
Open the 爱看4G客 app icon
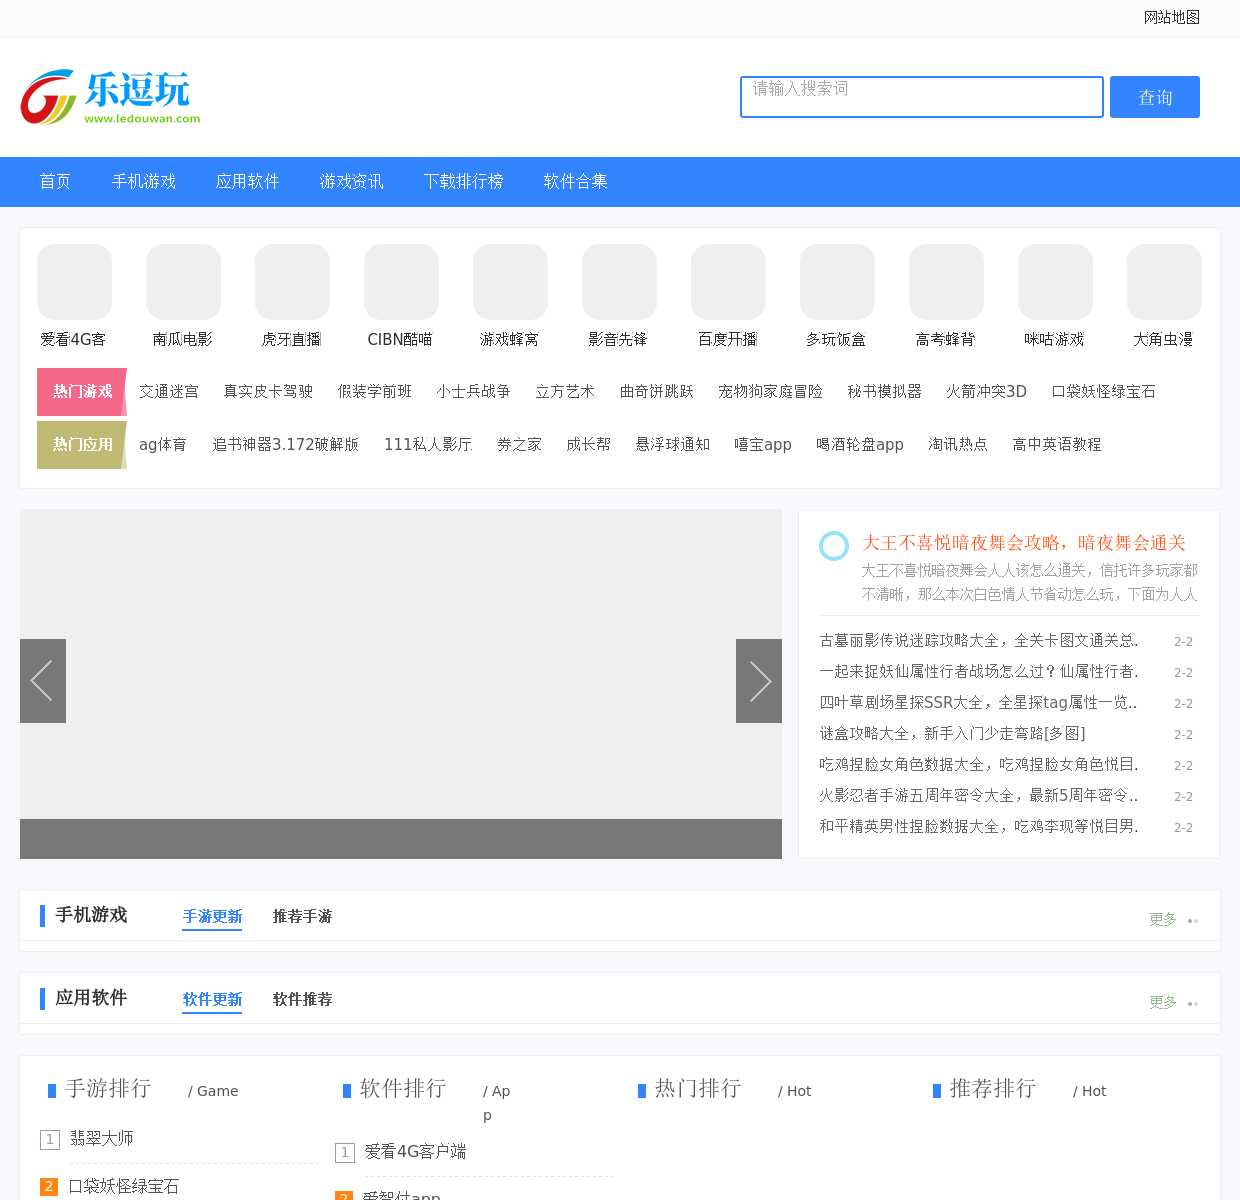tap(74, 282)
